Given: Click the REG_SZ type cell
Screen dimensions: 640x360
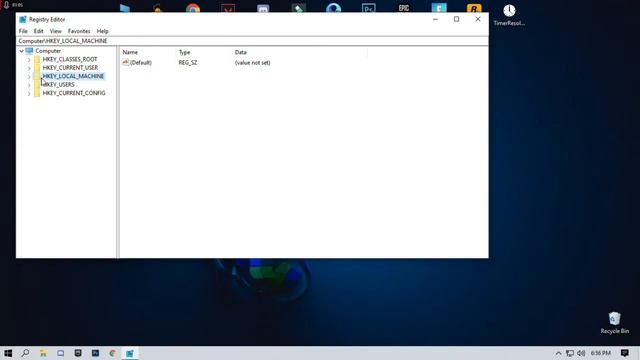Looking at the screenshot, I should click(x=188, y=62).
